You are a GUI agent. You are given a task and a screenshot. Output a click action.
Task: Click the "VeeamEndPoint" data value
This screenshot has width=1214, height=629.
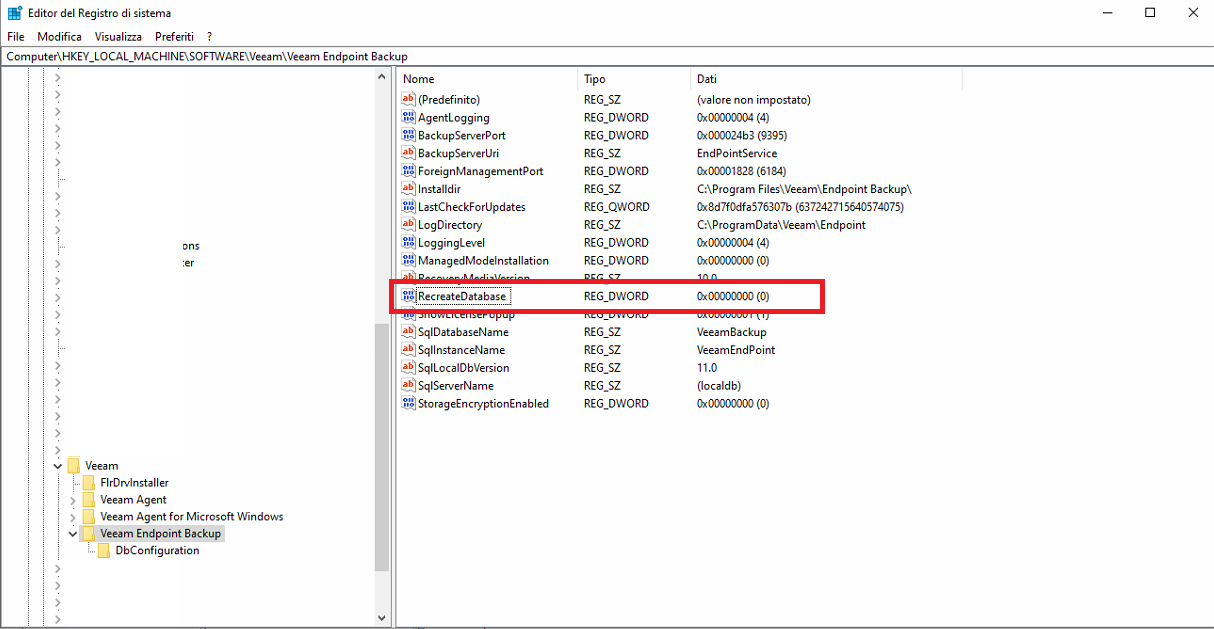pyautogui.click(x=736, y=350)
